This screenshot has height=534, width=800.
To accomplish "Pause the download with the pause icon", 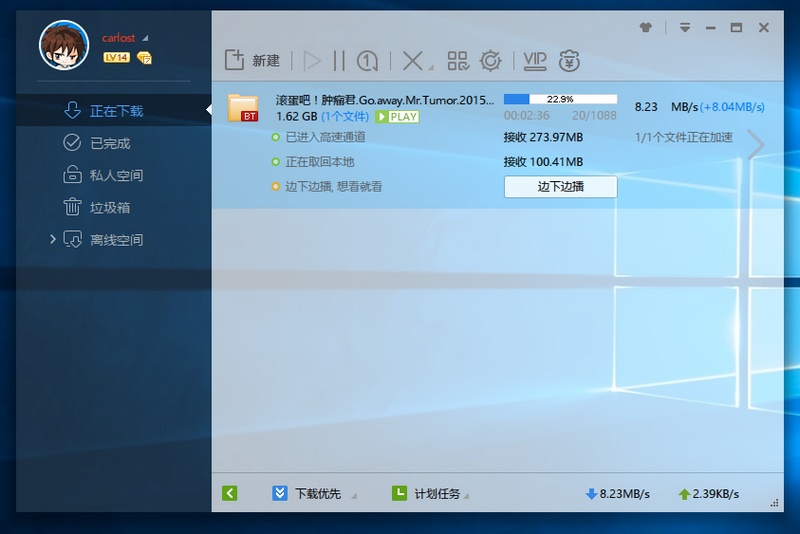I will (x=339, y=61).
